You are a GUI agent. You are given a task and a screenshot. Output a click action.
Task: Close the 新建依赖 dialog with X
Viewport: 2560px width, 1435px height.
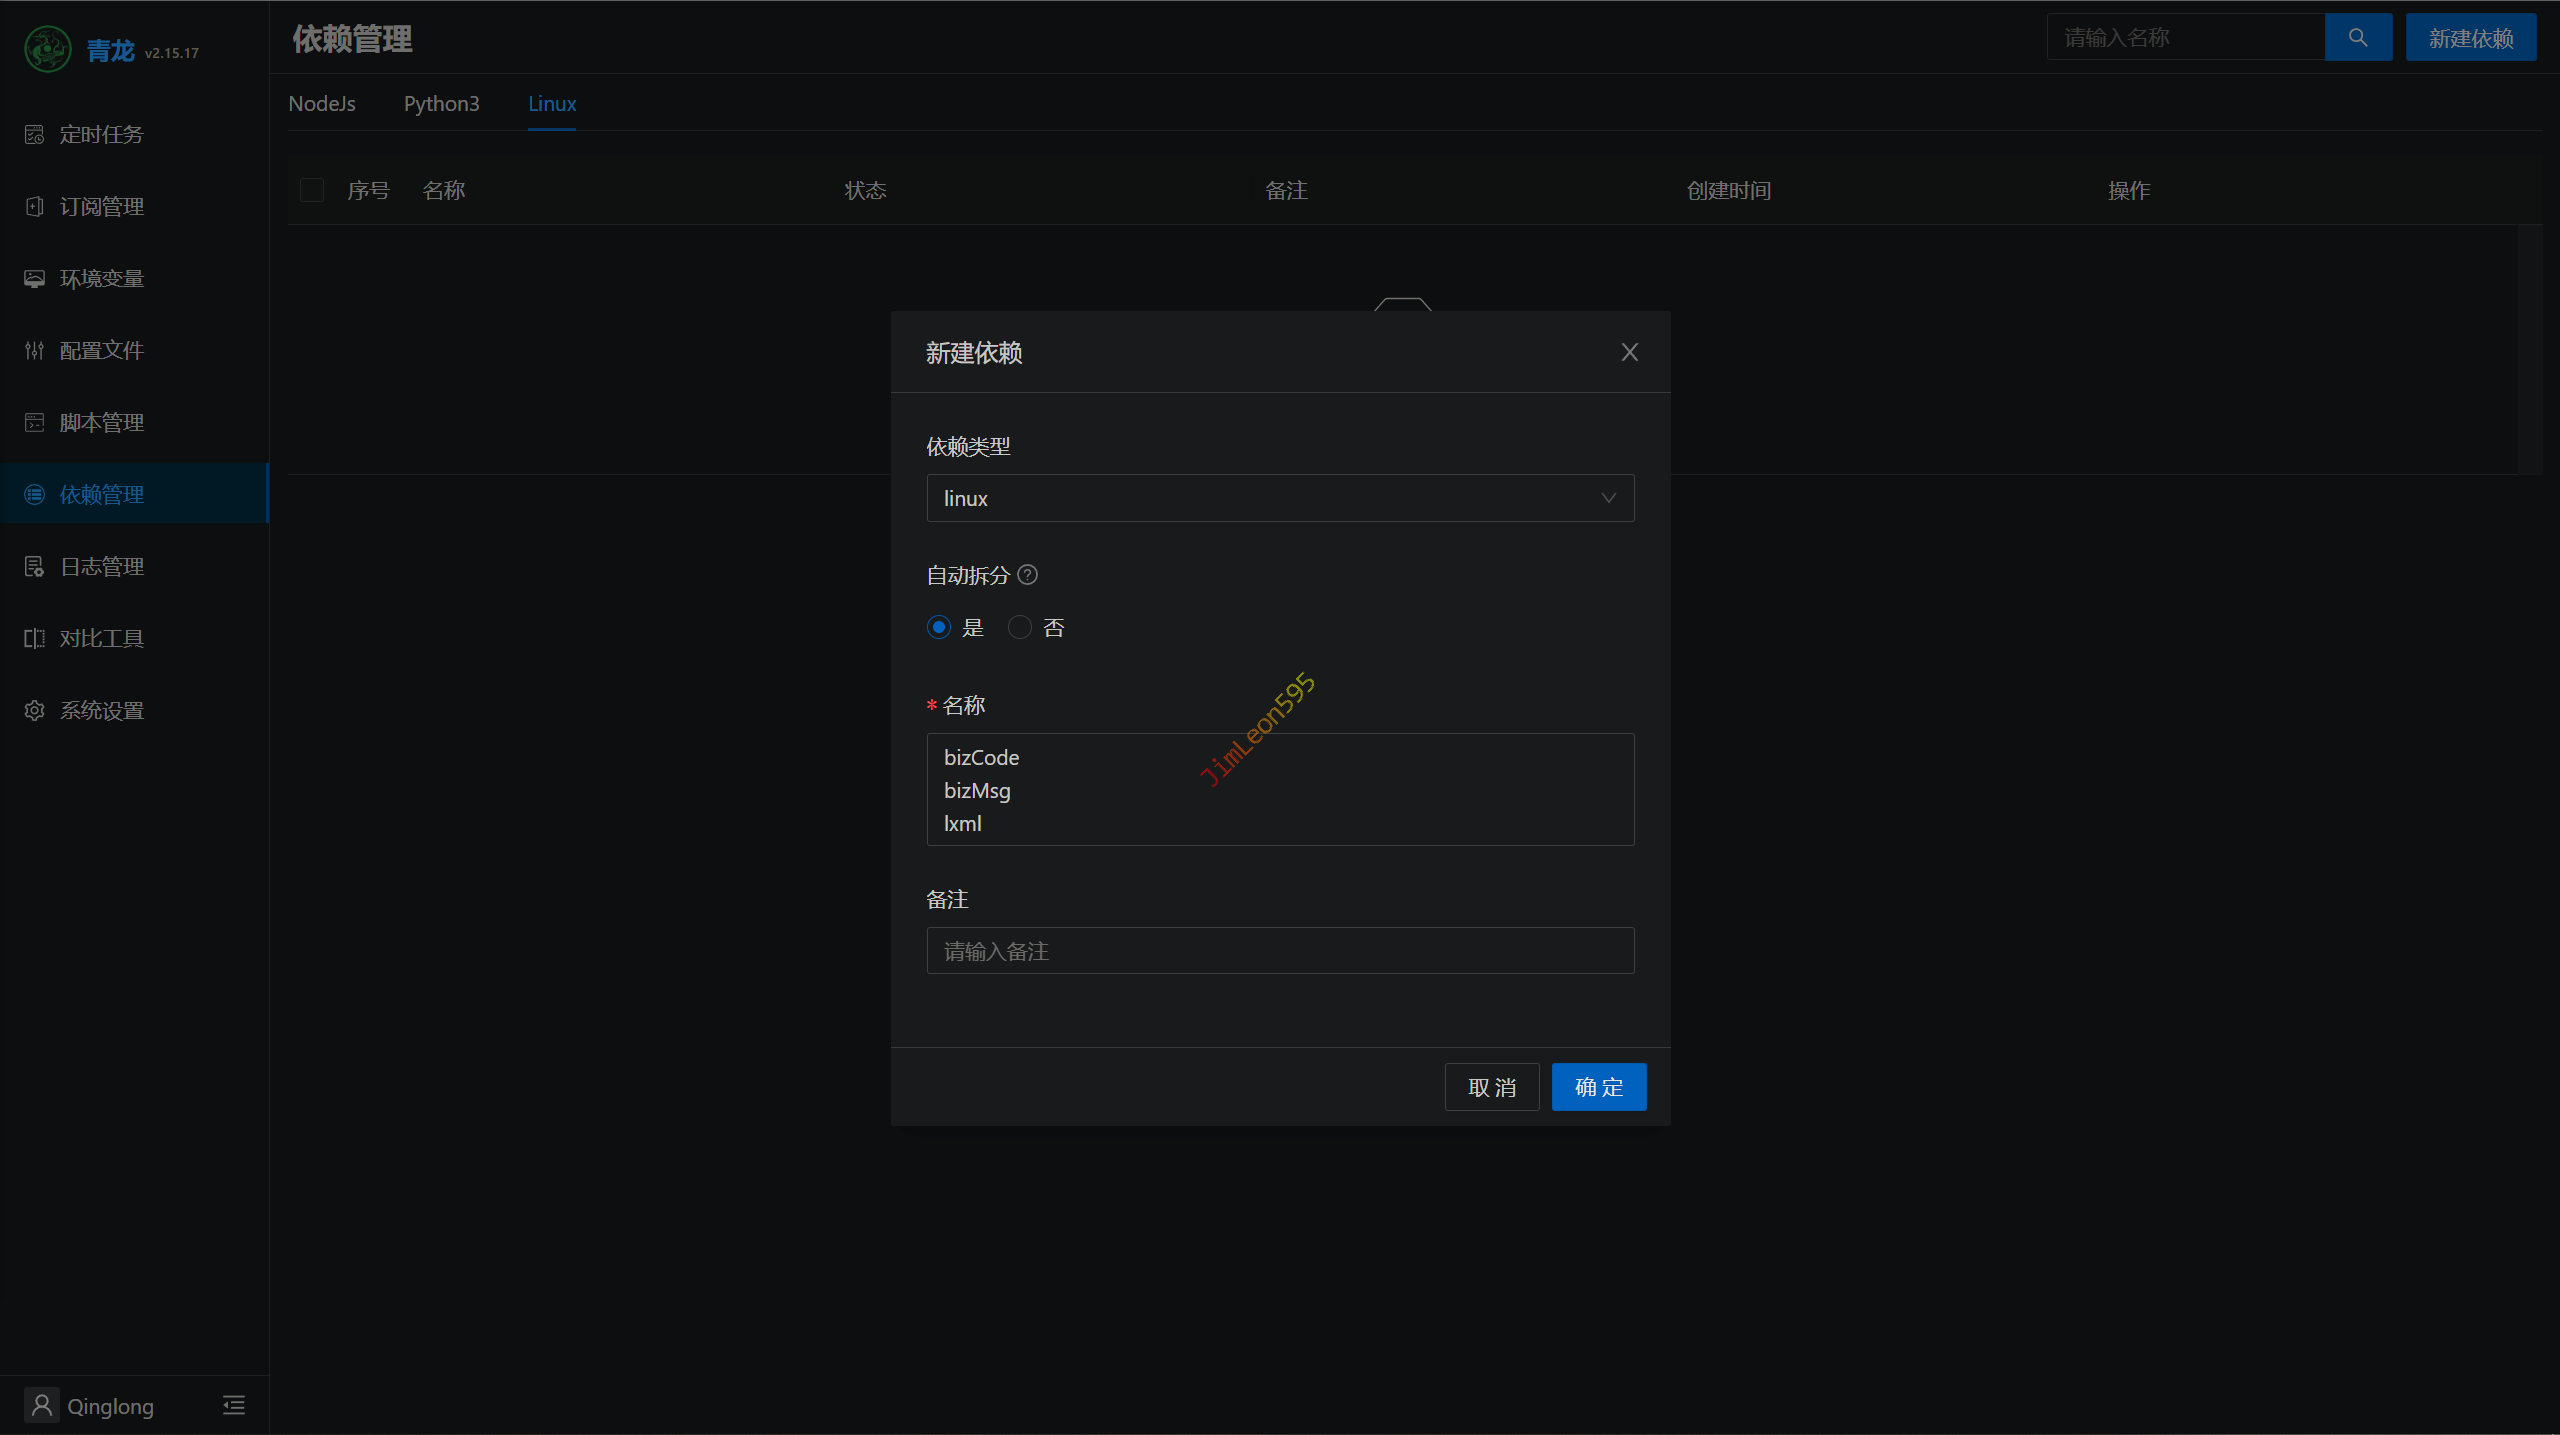(x=1629, y=352)
